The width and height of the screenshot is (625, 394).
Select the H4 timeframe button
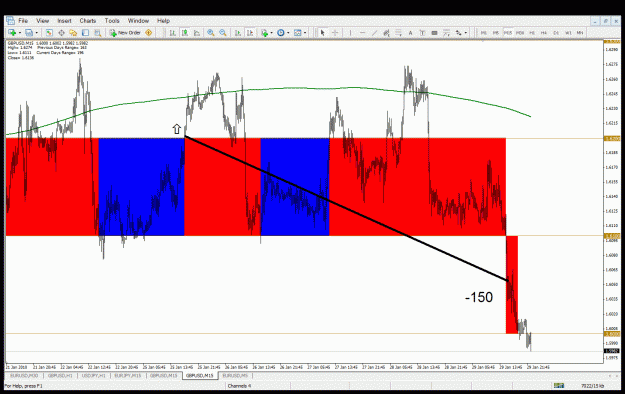pyautogui.click(x=544, y=33)
